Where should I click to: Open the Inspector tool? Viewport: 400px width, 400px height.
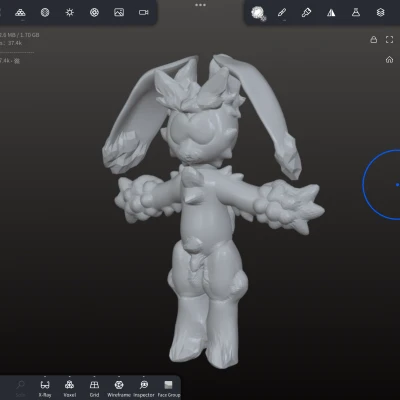(144, 388)
